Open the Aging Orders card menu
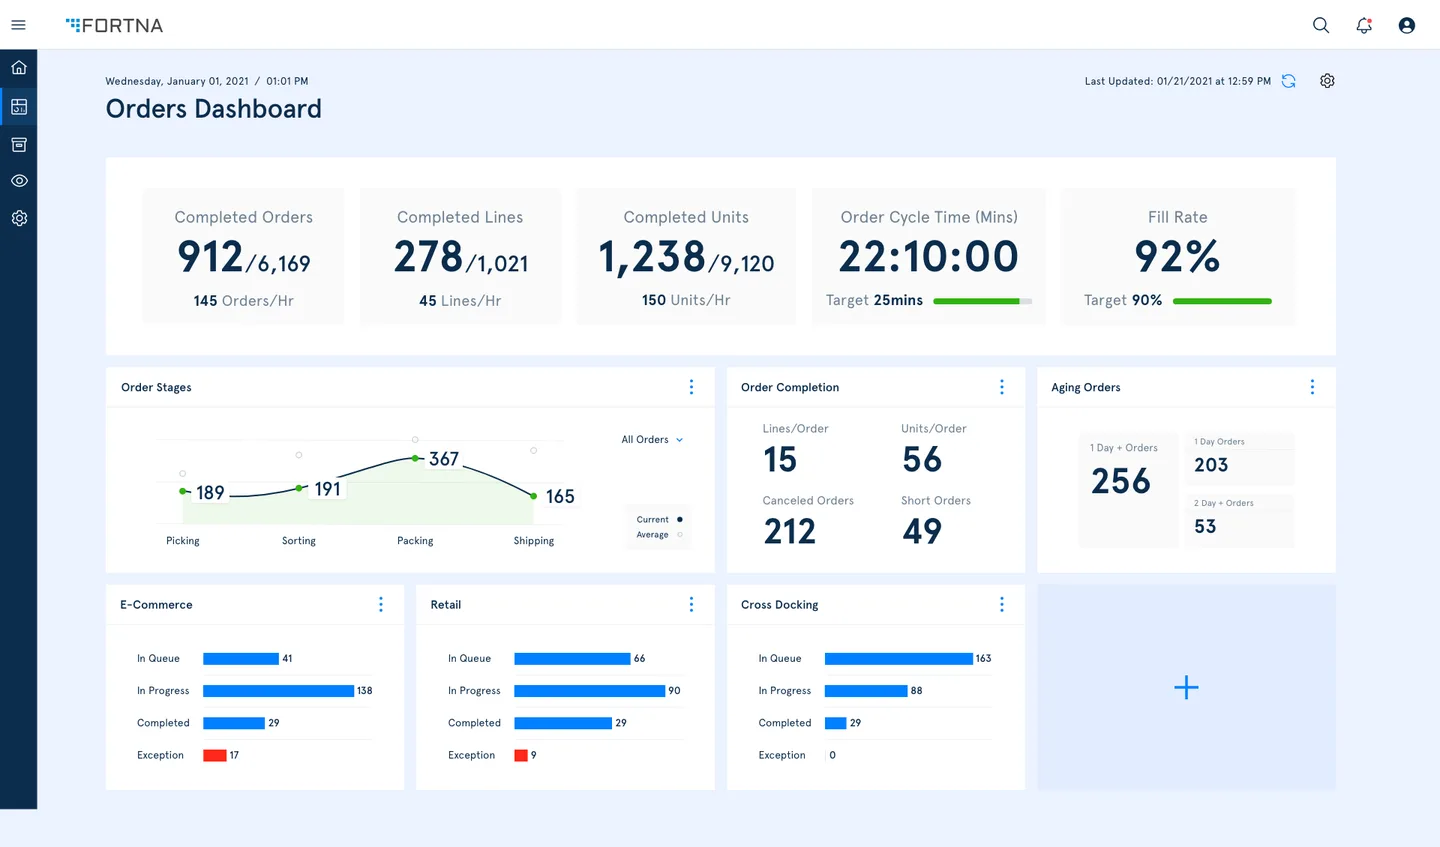Viewport: 1440px width, 847px height. point(1313,387)
